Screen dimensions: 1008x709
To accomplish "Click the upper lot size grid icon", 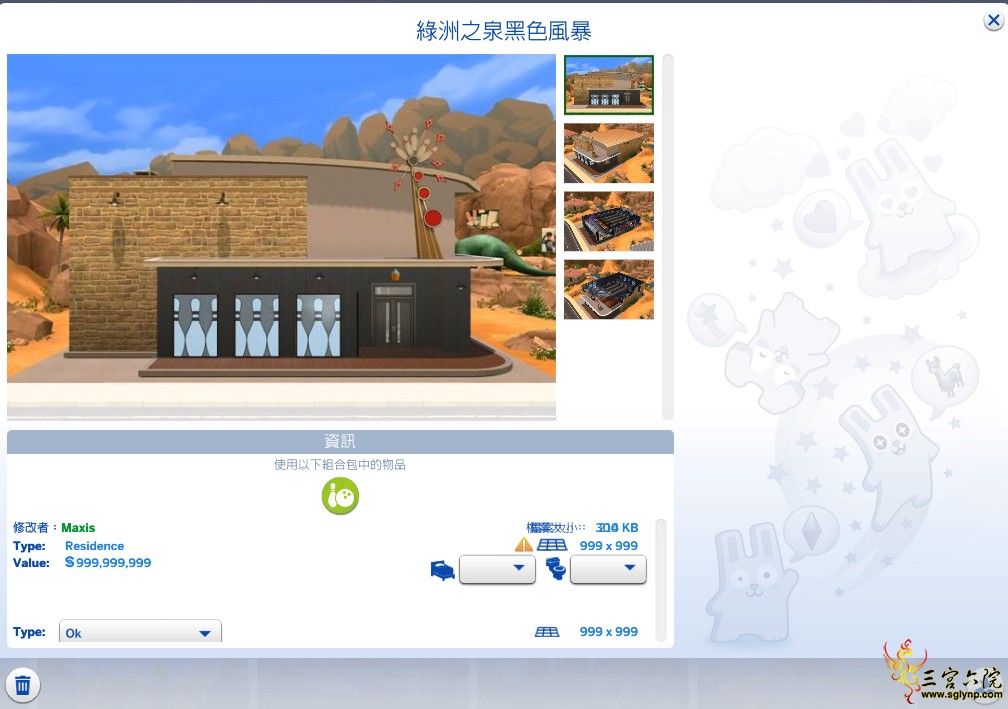I will [x=552, y=545].
